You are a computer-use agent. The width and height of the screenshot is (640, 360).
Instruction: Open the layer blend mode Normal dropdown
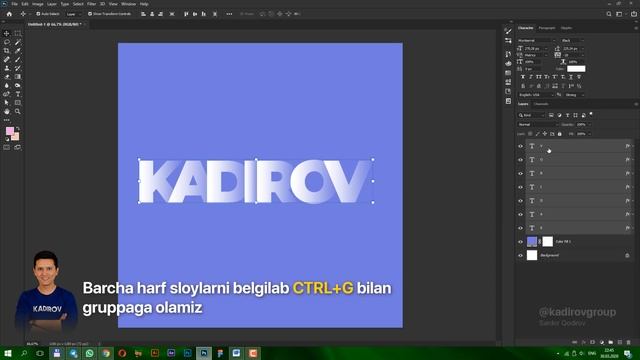click(538, 124)
